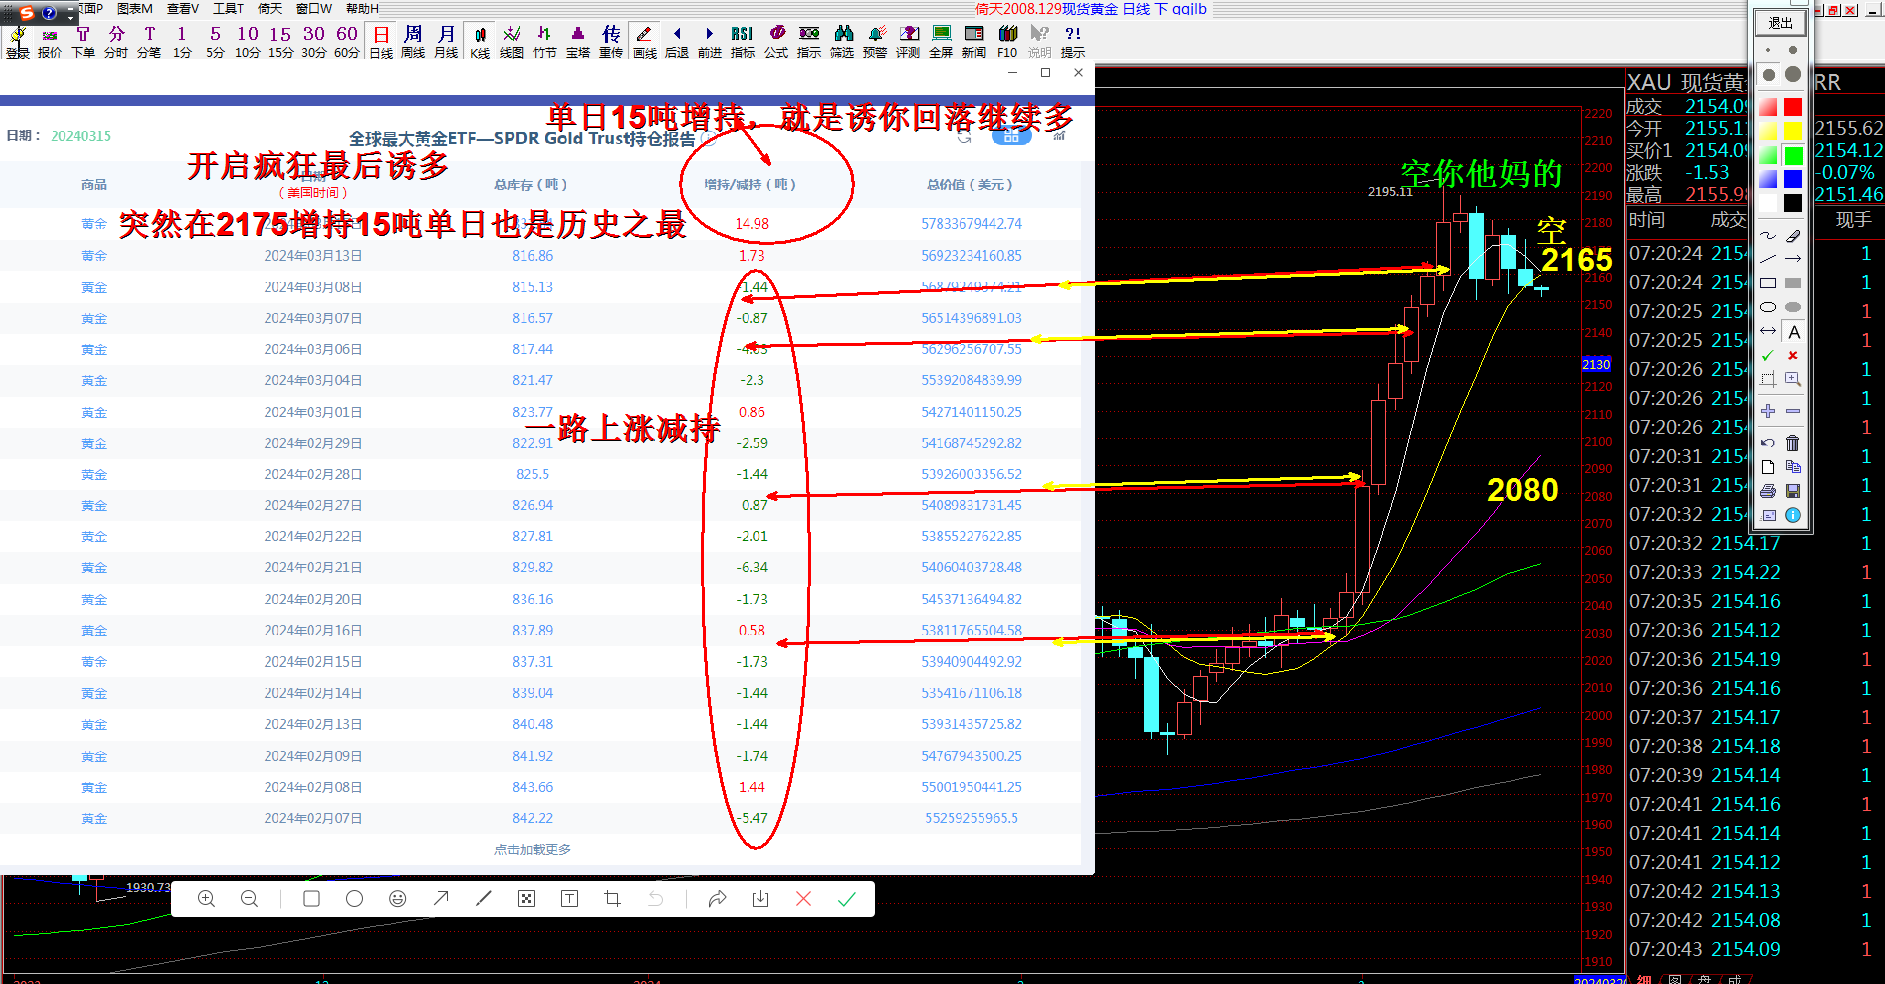This screenshot has height=984, width=1885.
Task: Open the 查看V menu
Action: (182, 9)
